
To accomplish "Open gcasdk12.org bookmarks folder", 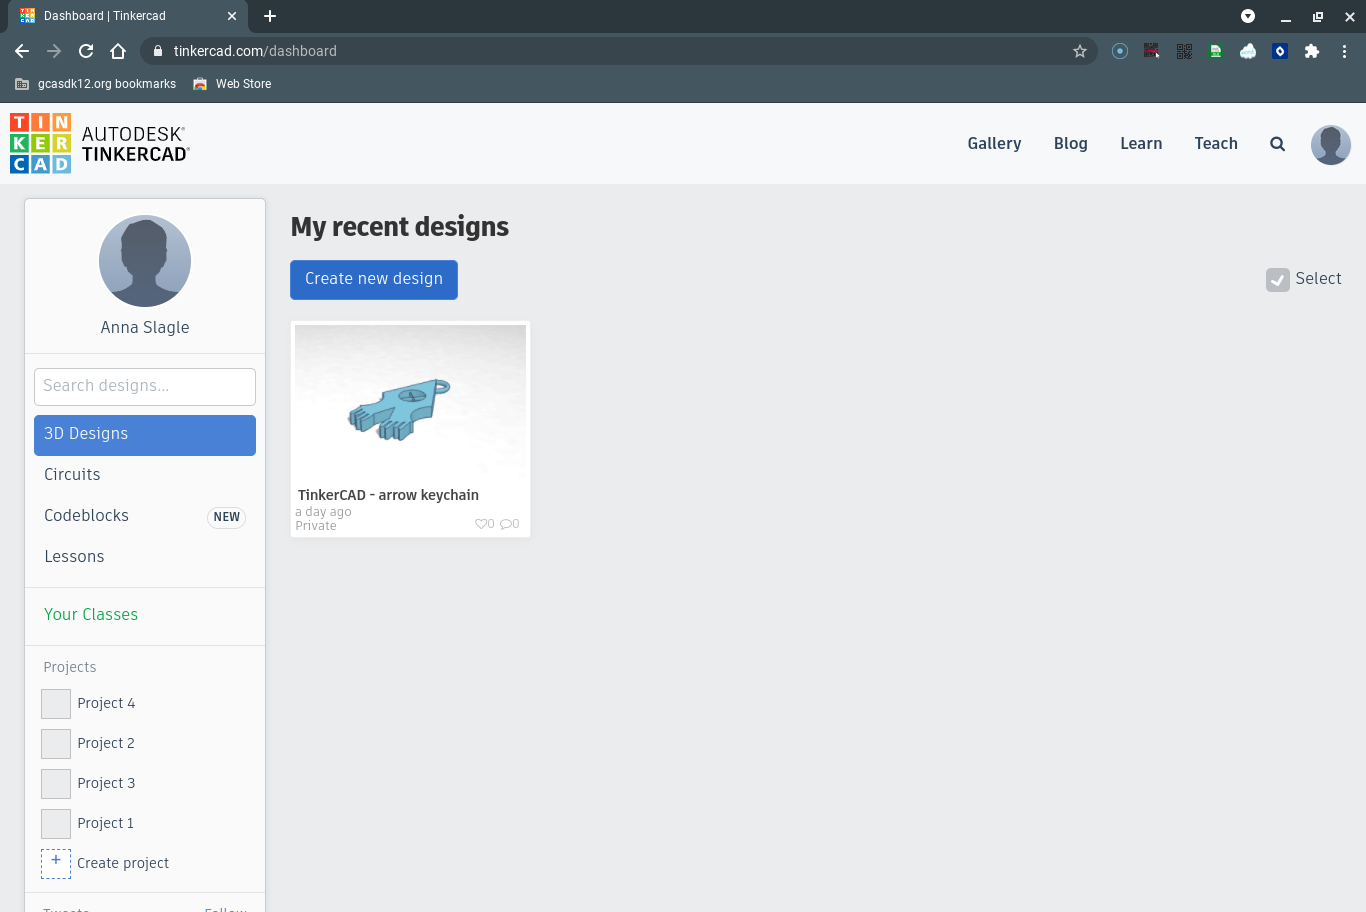I will 96,84.
